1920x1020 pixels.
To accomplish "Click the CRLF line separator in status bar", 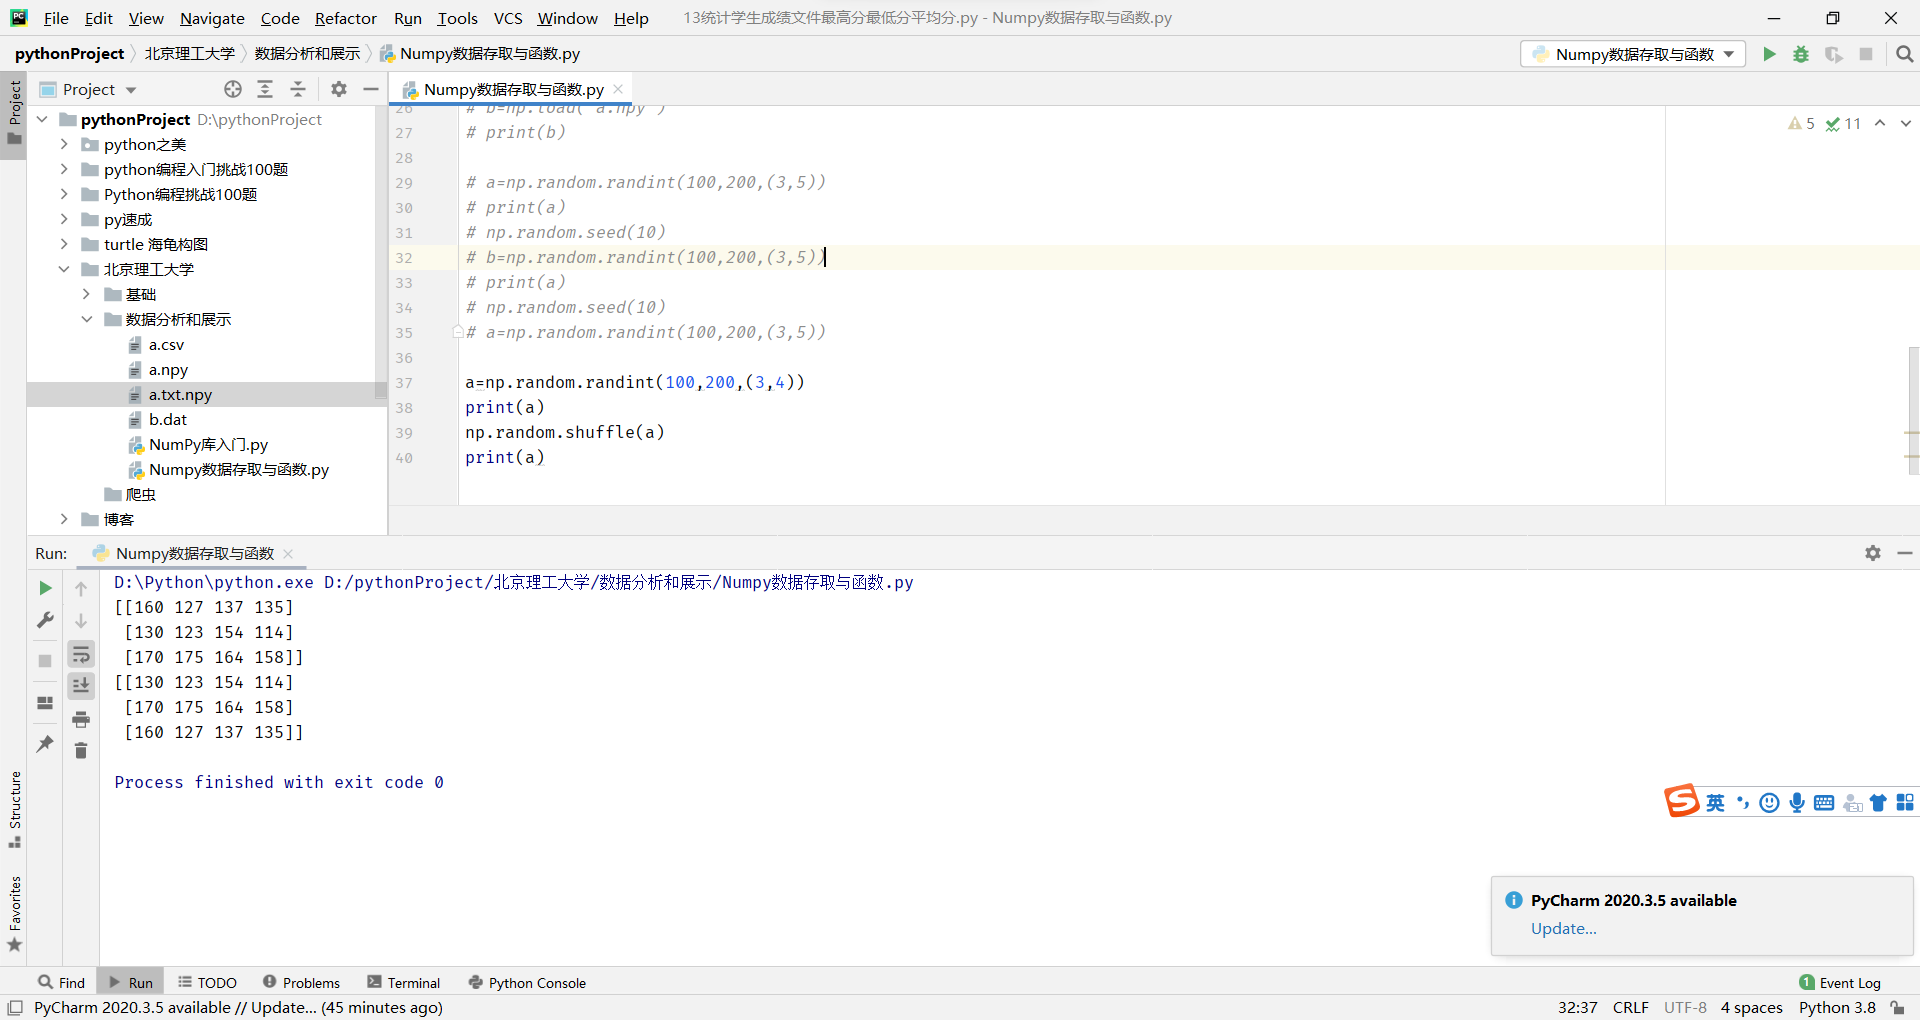I will [x=1630, y=1008].
